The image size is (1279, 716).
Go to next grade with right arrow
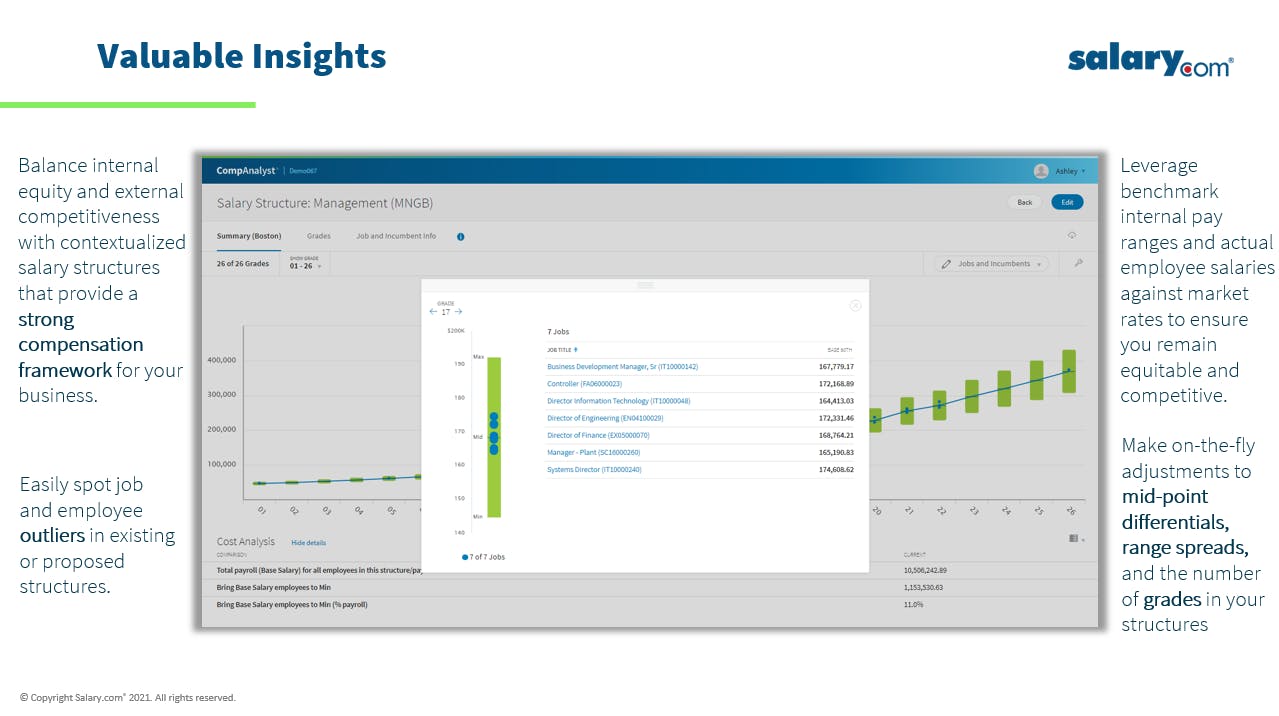[x=458, y=312]
